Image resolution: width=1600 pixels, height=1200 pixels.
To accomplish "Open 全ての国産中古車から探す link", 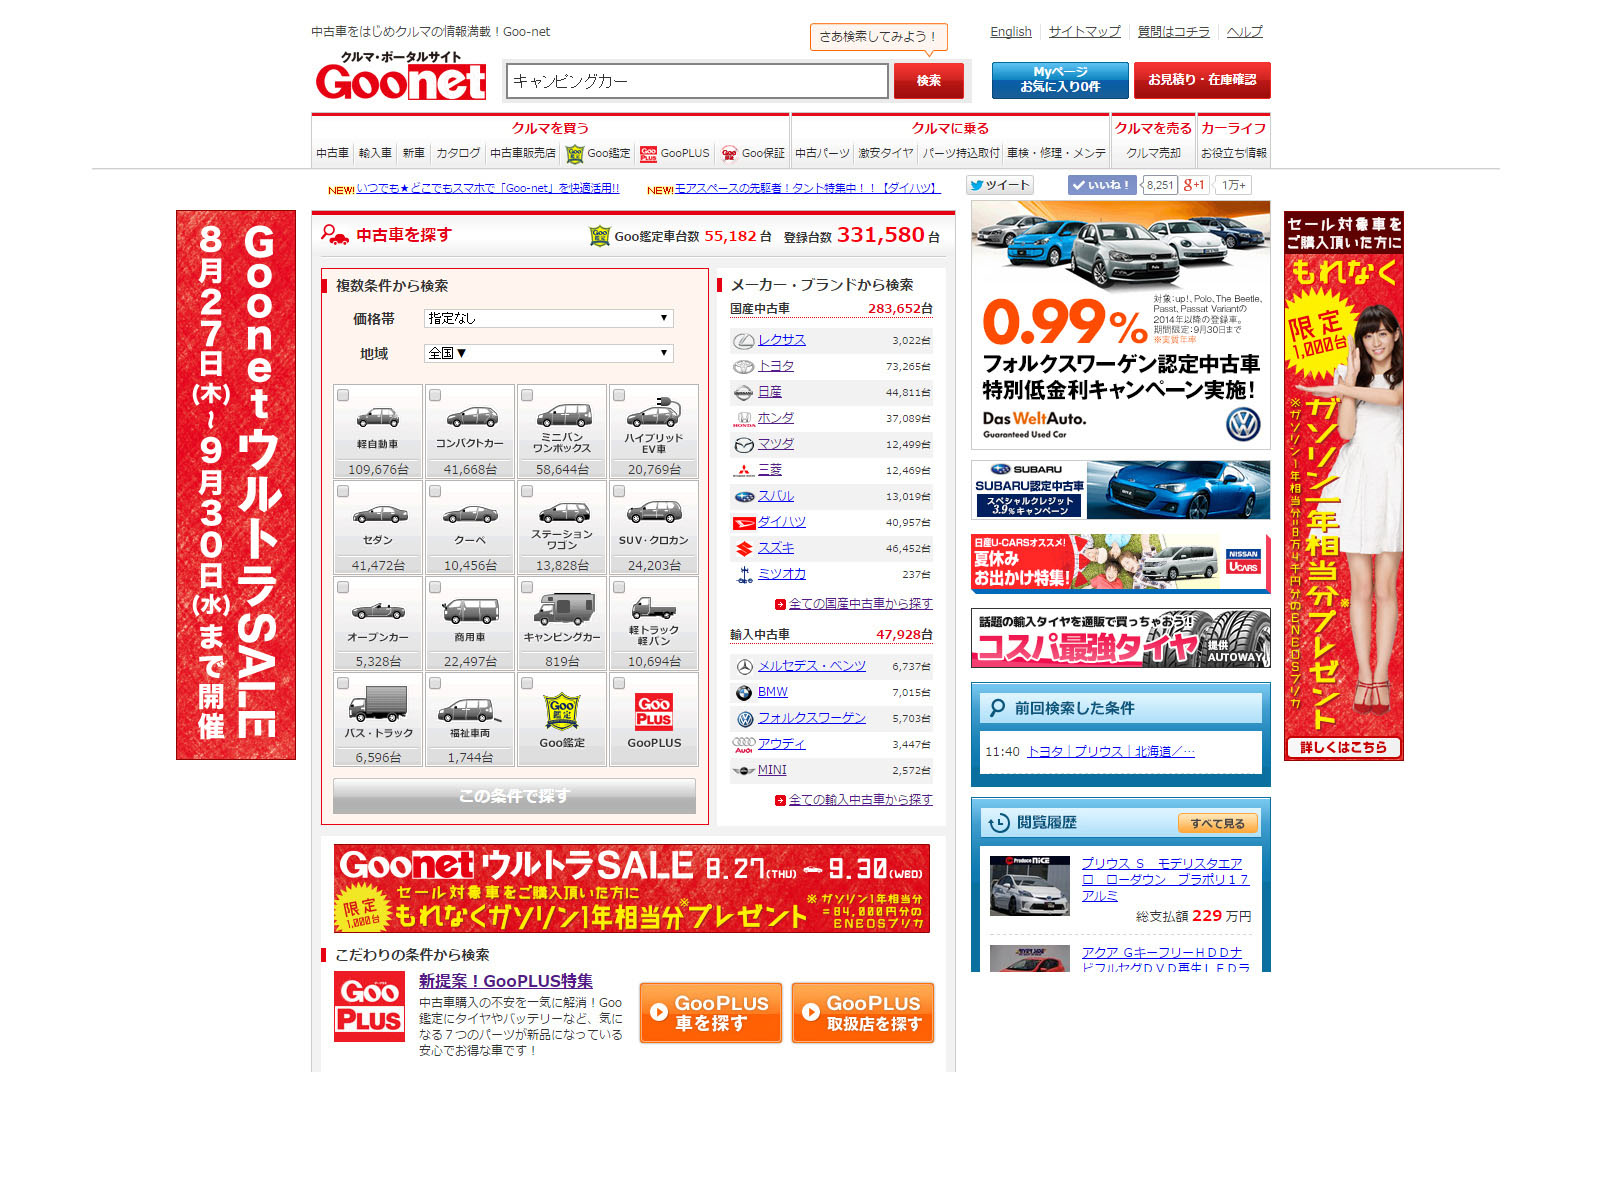I will click(860, 604).
